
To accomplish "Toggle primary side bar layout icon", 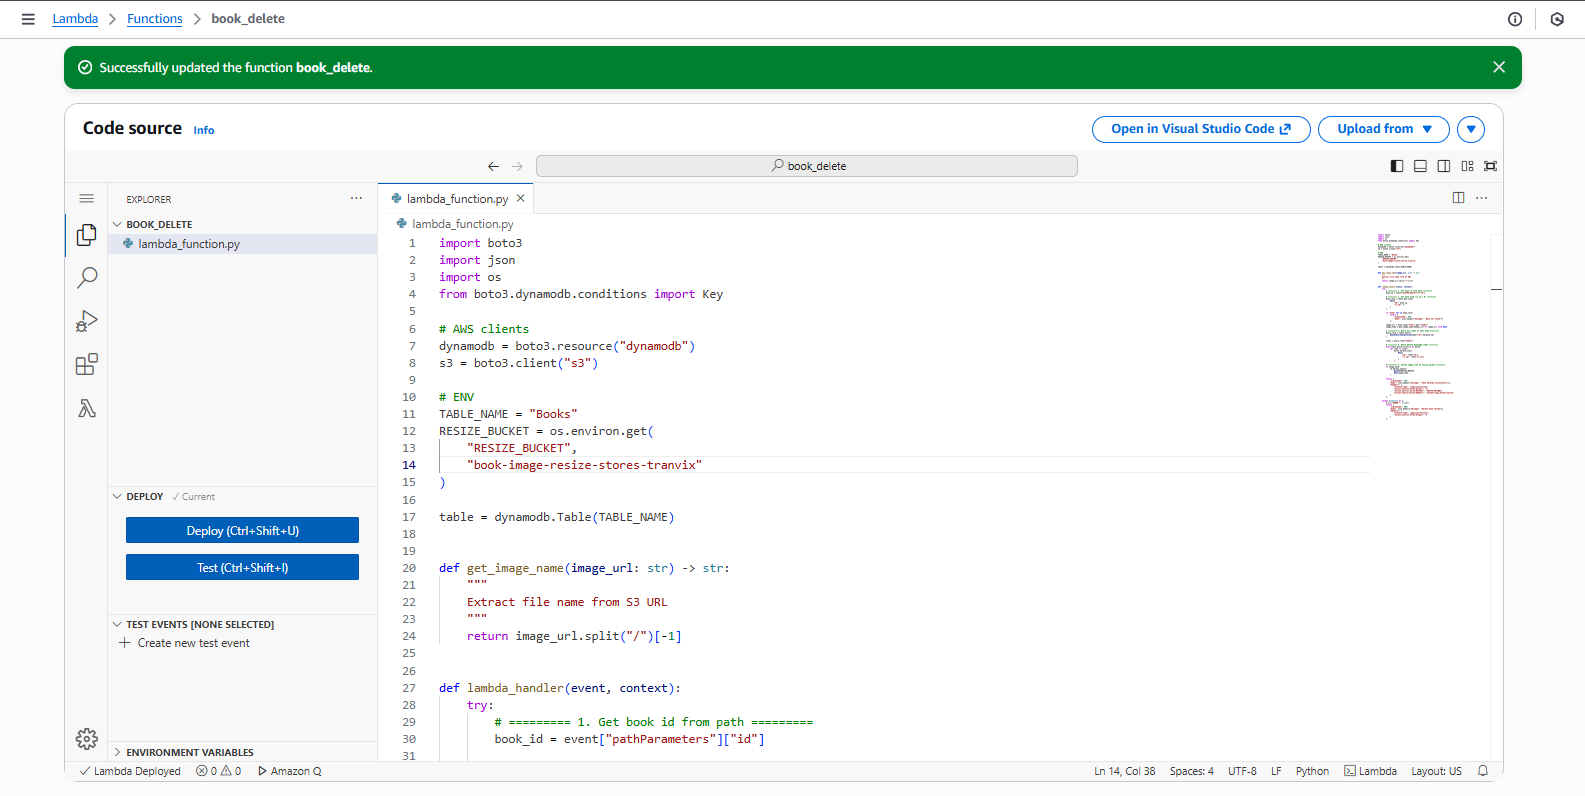I will 1397,166.
